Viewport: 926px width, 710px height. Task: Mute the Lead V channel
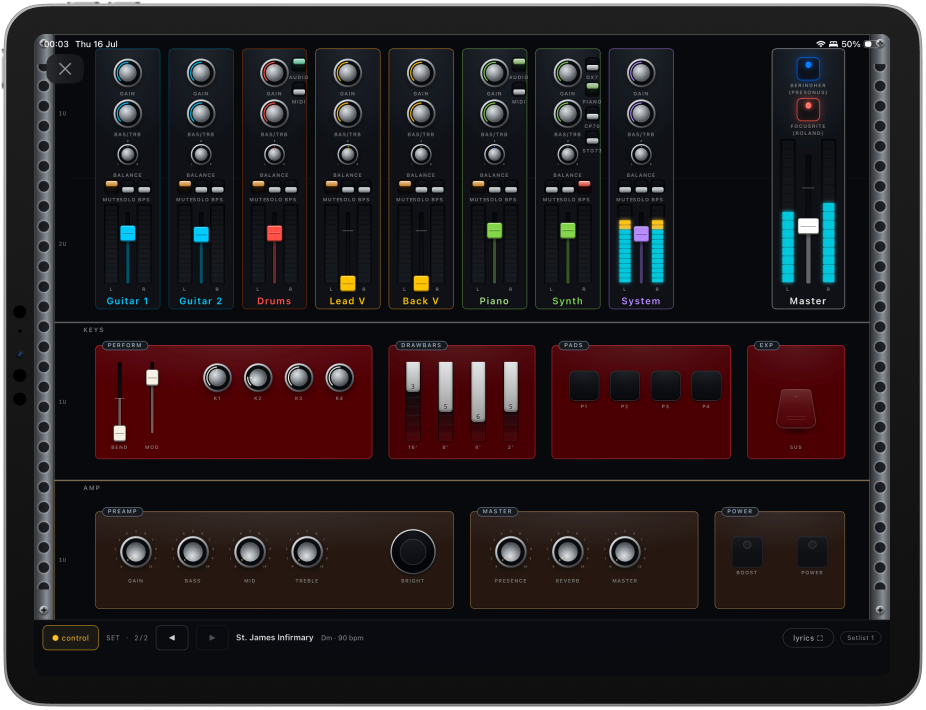[x=332, y=186]
